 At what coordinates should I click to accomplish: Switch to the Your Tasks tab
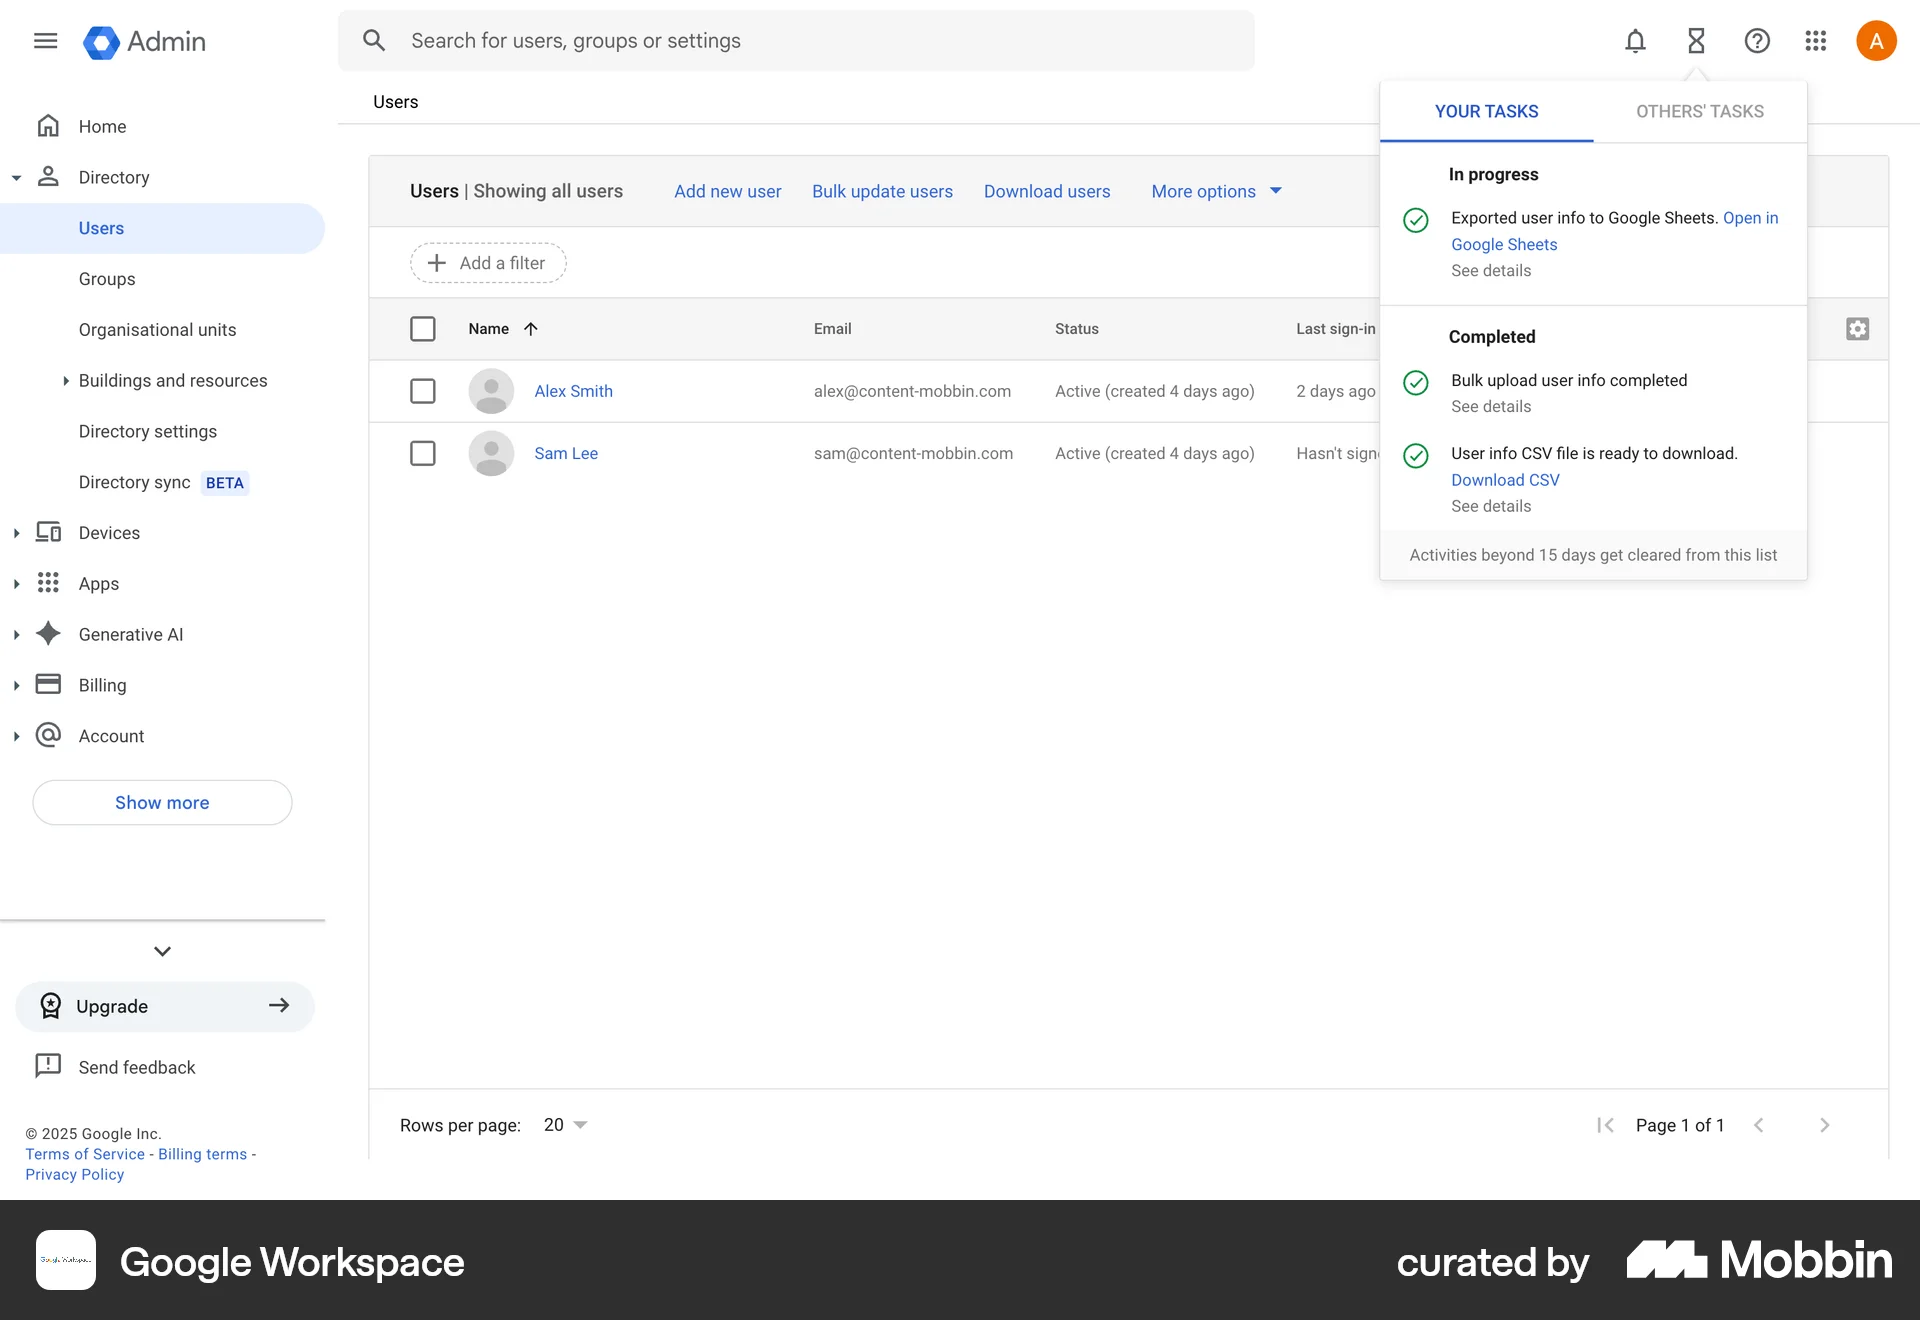[1487, 111]
